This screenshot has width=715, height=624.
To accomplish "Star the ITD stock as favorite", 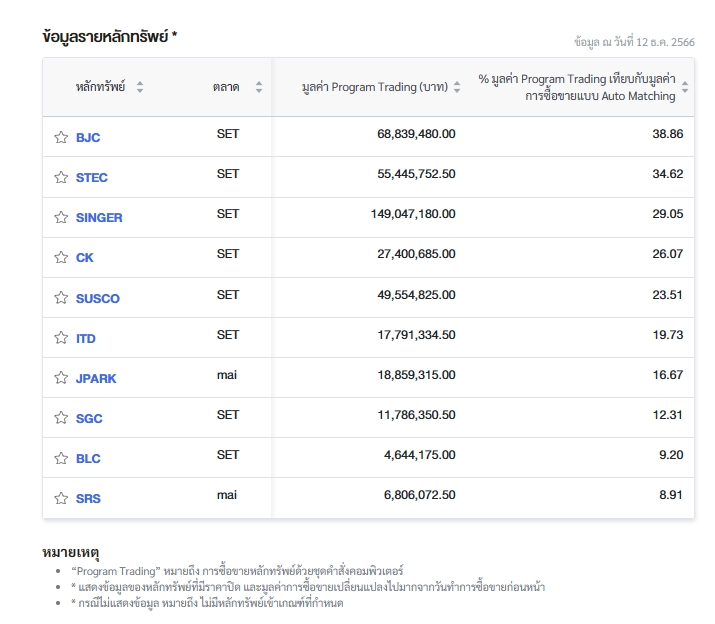I will coord(61,338).
